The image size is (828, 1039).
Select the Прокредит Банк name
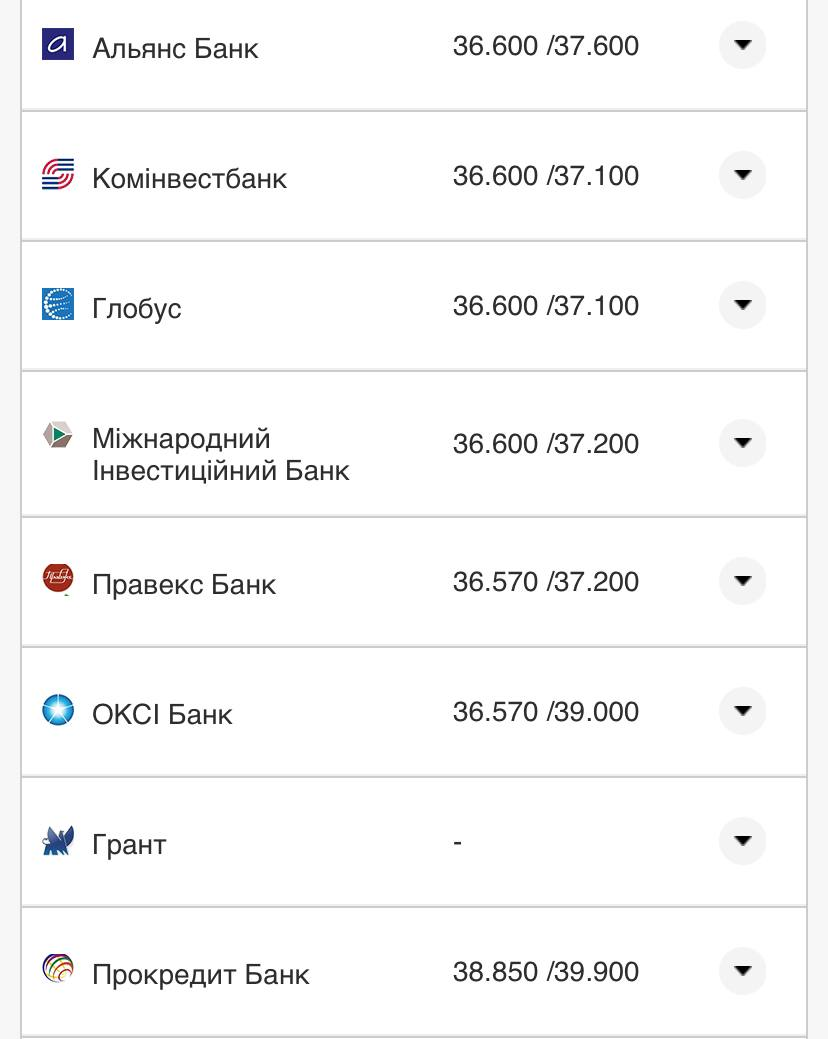click(x=201, y=974)
